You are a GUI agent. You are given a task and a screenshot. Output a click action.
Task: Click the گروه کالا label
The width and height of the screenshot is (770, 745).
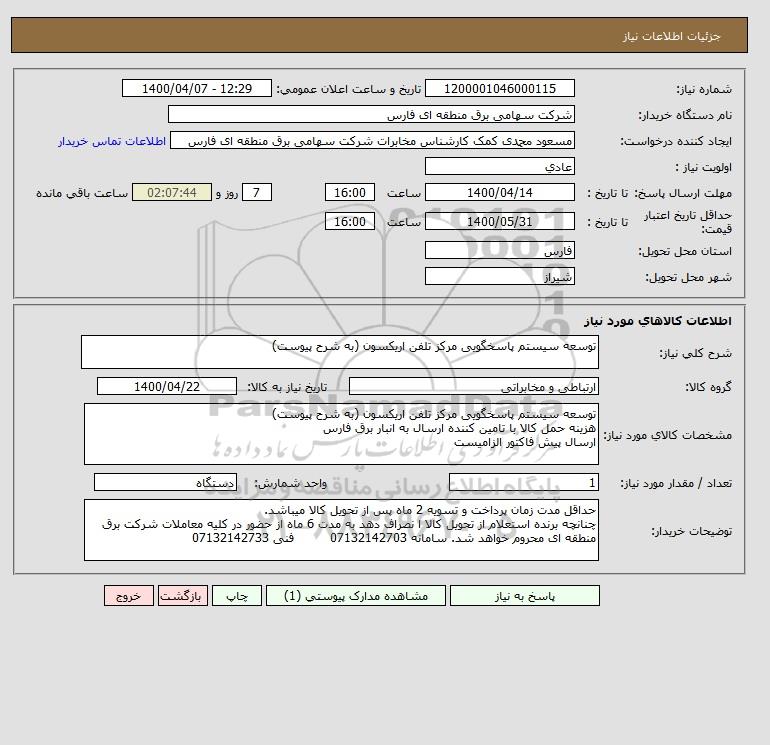click(709, 387)
